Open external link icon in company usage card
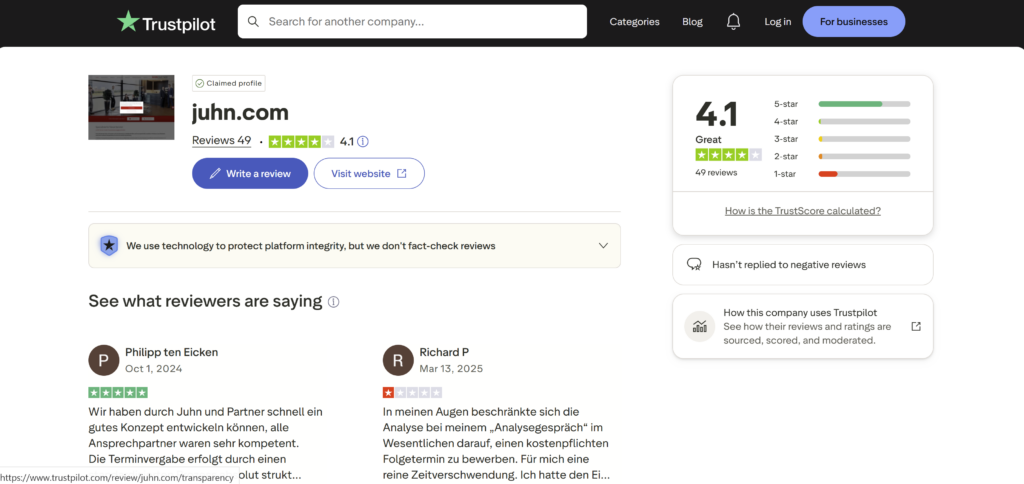Viewport: 1024px width, 484px height. (916, 326)
